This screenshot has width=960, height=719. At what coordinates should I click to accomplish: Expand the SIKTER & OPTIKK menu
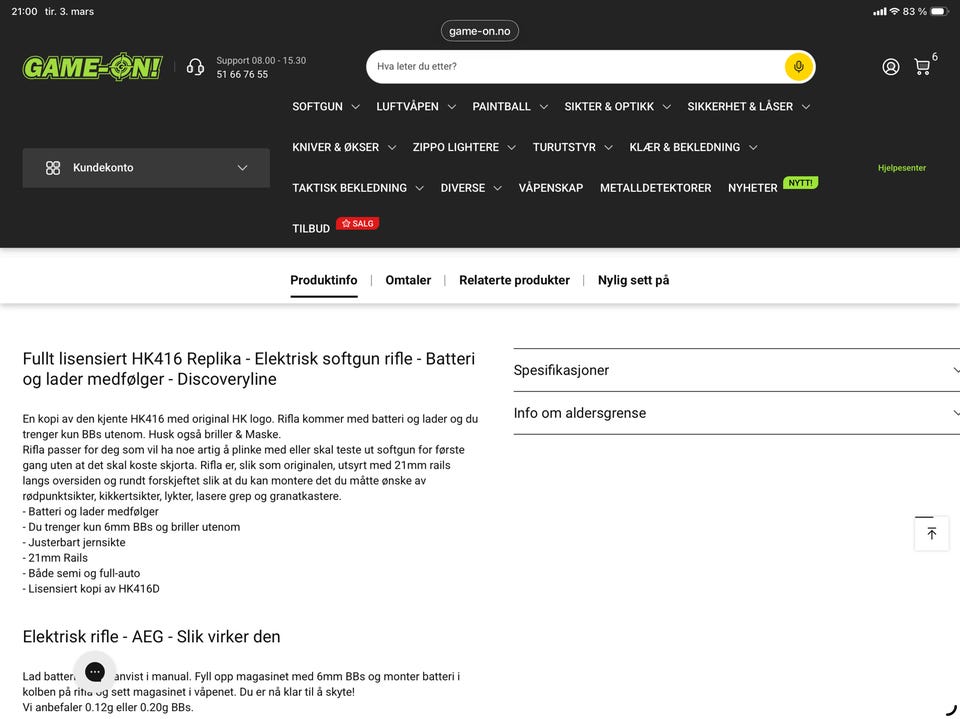pos(617,107)
